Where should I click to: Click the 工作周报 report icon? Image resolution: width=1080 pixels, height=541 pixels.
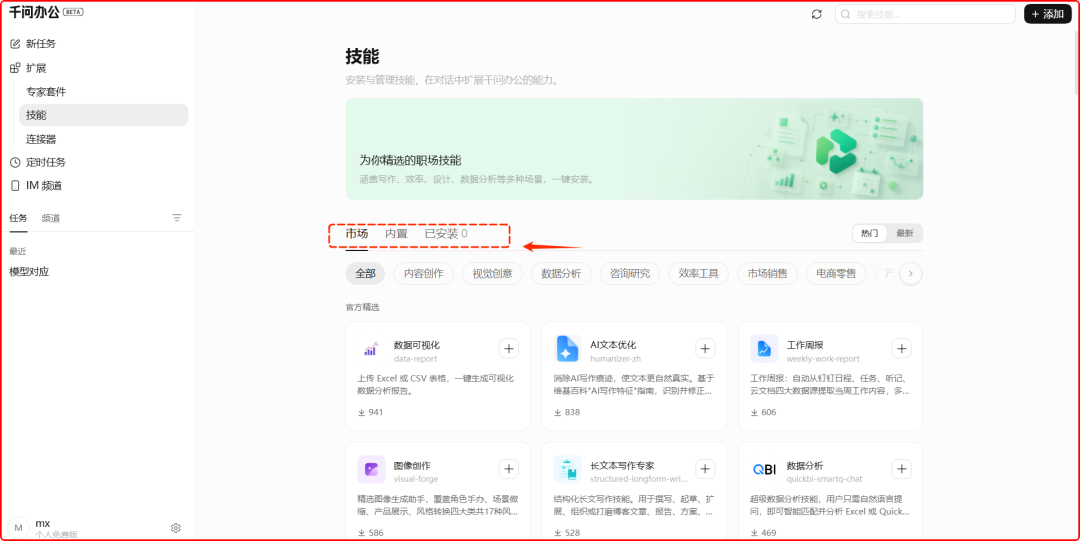tap(764, 349)
